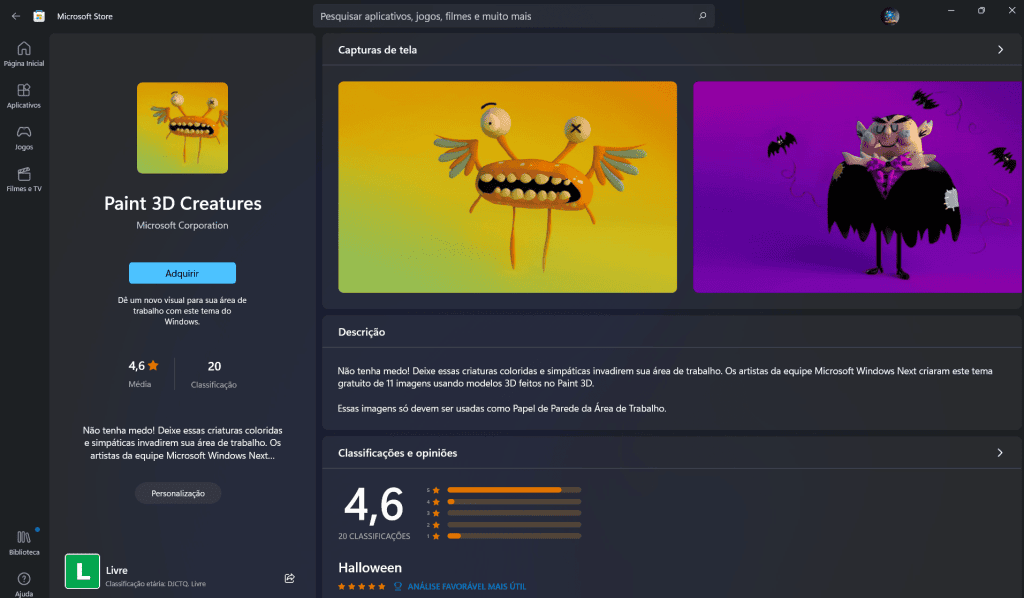Open the Microsoft Corporation publisher link

[x=182, y=225]
